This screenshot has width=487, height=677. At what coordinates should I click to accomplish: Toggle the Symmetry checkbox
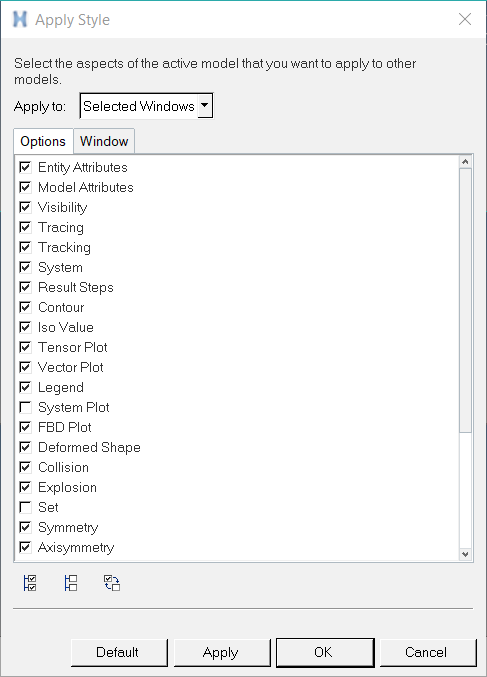(x=25, y=527)
